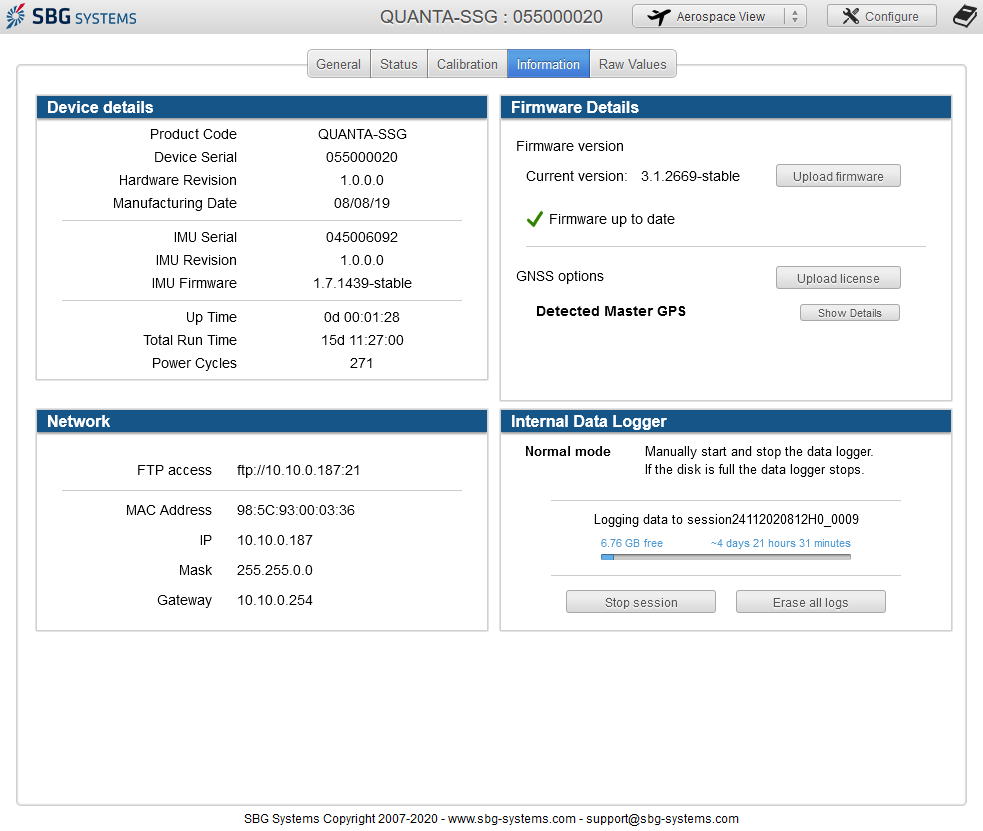Click the Hardware Revision value 1.0.0.0
The image size is (983, 831).
pyautogui.click(x=362, y=180)
